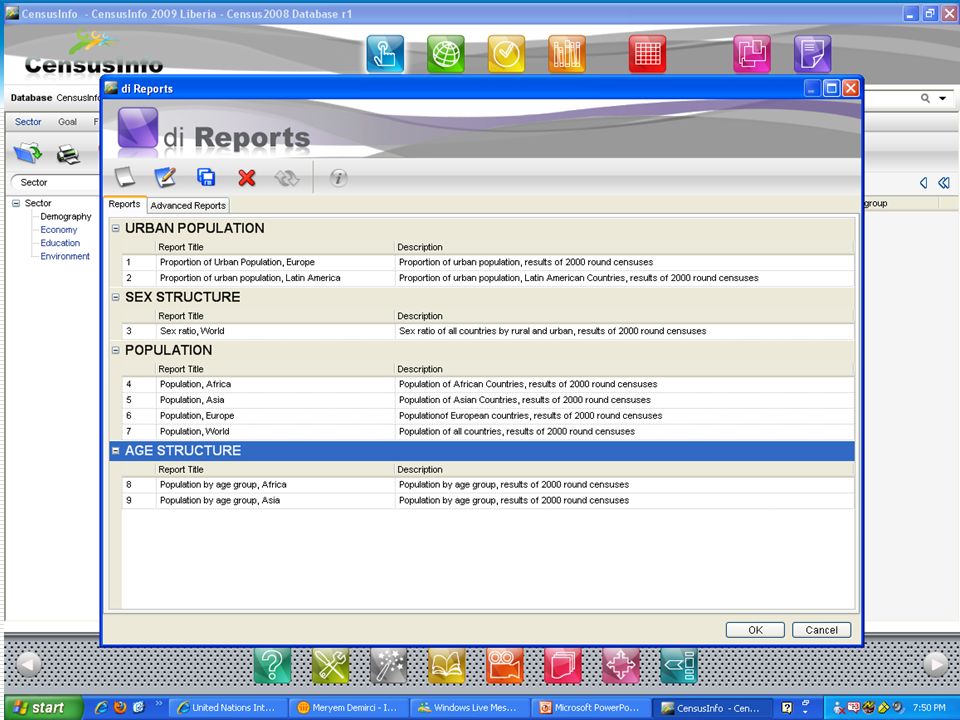
Task: Open the red table grid icon
Action: point(647,54)
